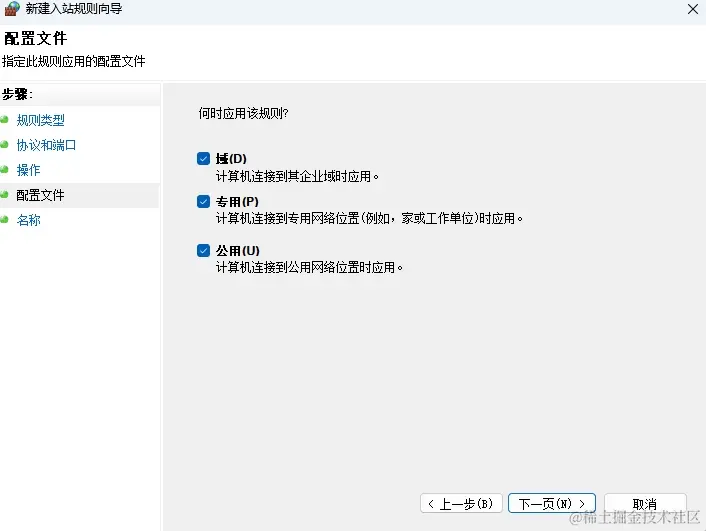Continue with 下一页(N) button
Viewport: 706px width, 531px height.
tap(552, 503)
